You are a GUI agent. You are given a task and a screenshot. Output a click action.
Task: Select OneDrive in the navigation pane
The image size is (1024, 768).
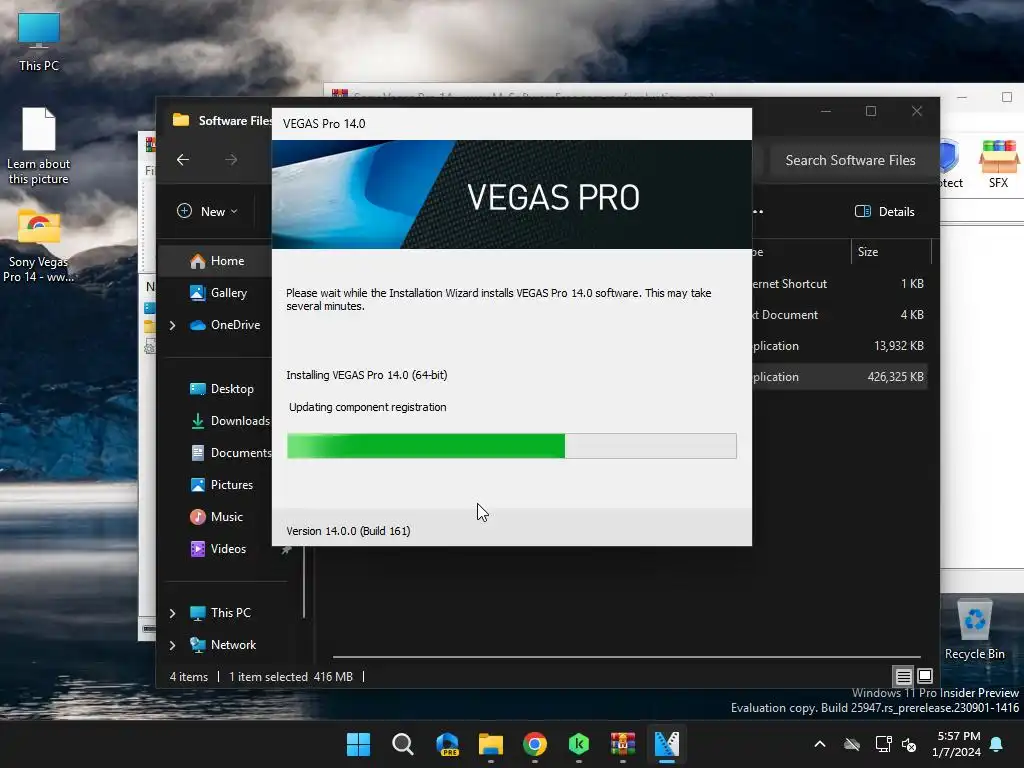pos(225,325)
